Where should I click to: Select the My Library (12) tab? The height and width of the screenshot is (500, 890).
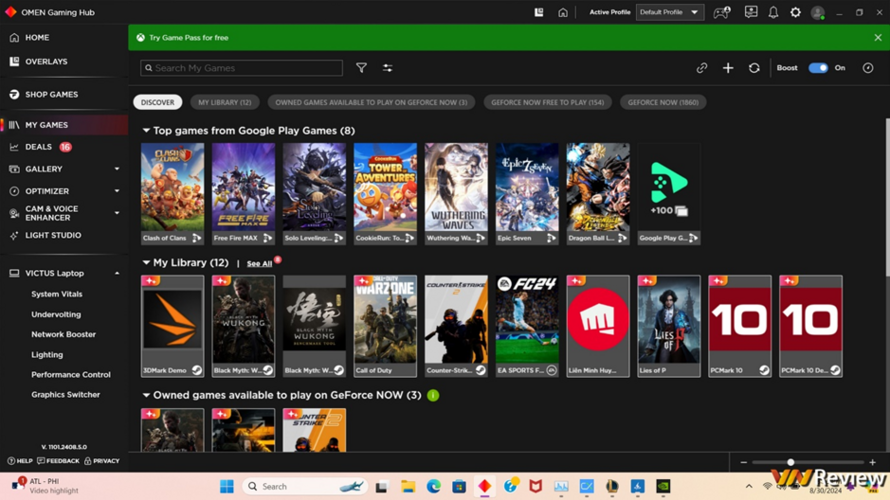(224, 102)
